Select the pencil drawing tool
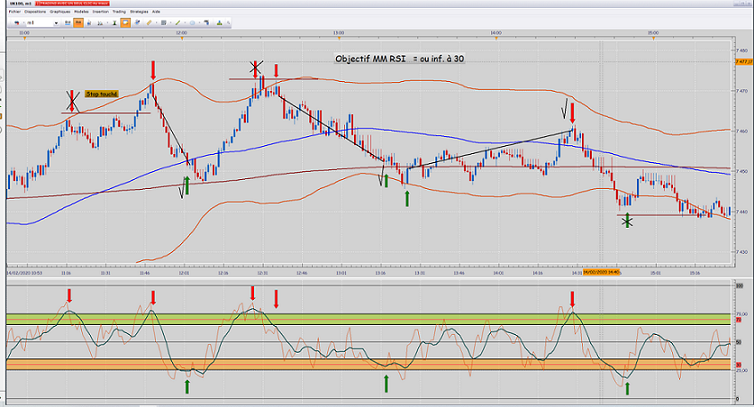 point(149,23)
